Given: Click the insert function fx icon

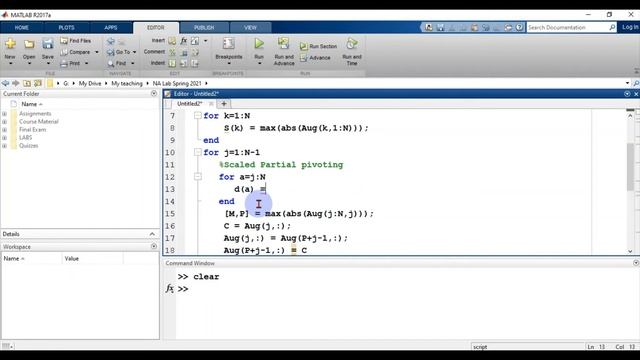Looking at the screenshot, I should tap(184, 41).
